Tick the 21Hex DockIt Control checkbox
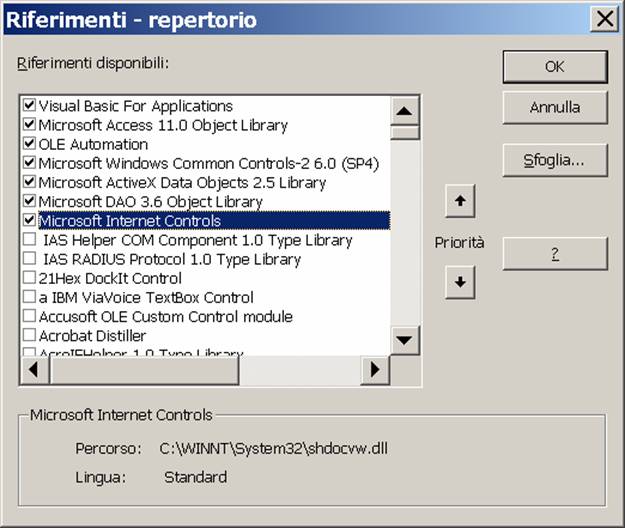Viewport: 625px width, 528px height. (x=29, y=278)
